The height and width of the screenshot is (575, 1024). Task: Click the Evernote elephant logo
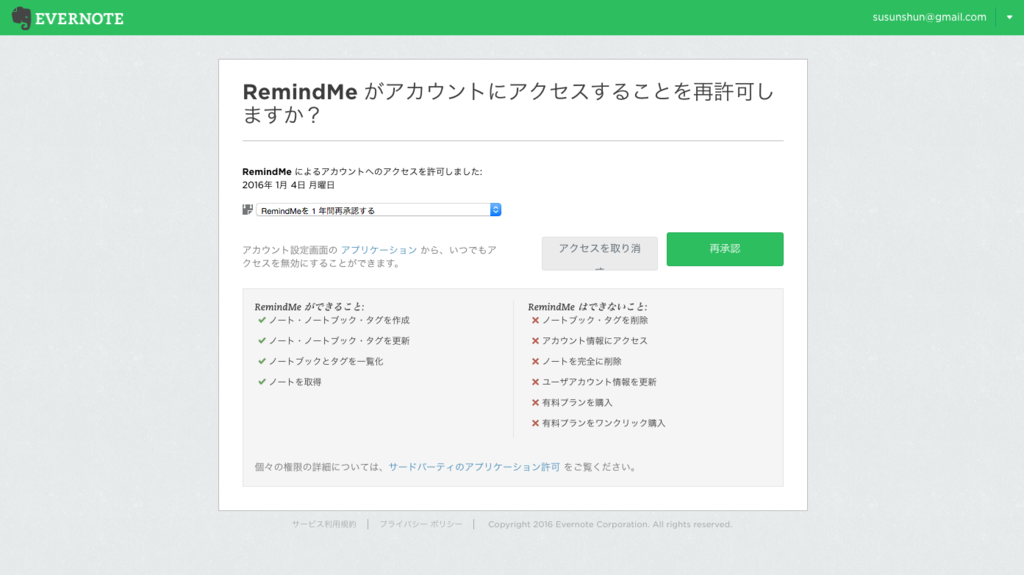click(x=22, y=18)
